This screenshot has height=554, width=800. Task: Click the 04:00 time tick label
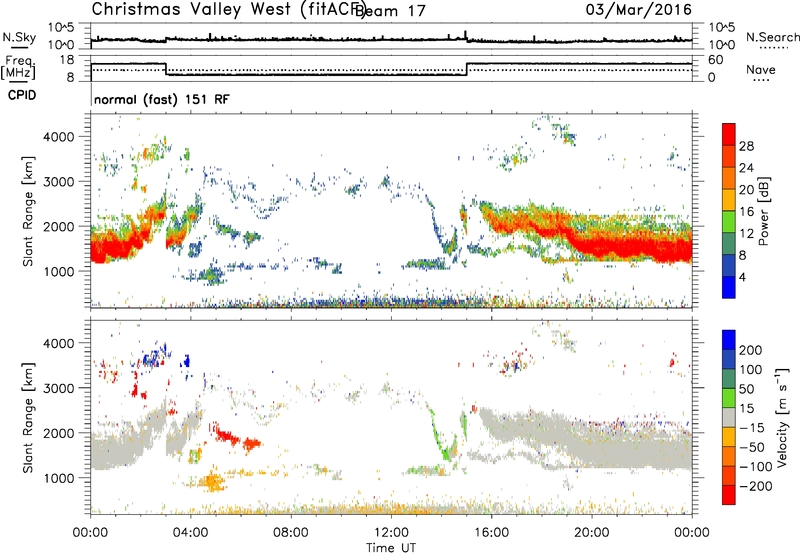tap(190, 533)
